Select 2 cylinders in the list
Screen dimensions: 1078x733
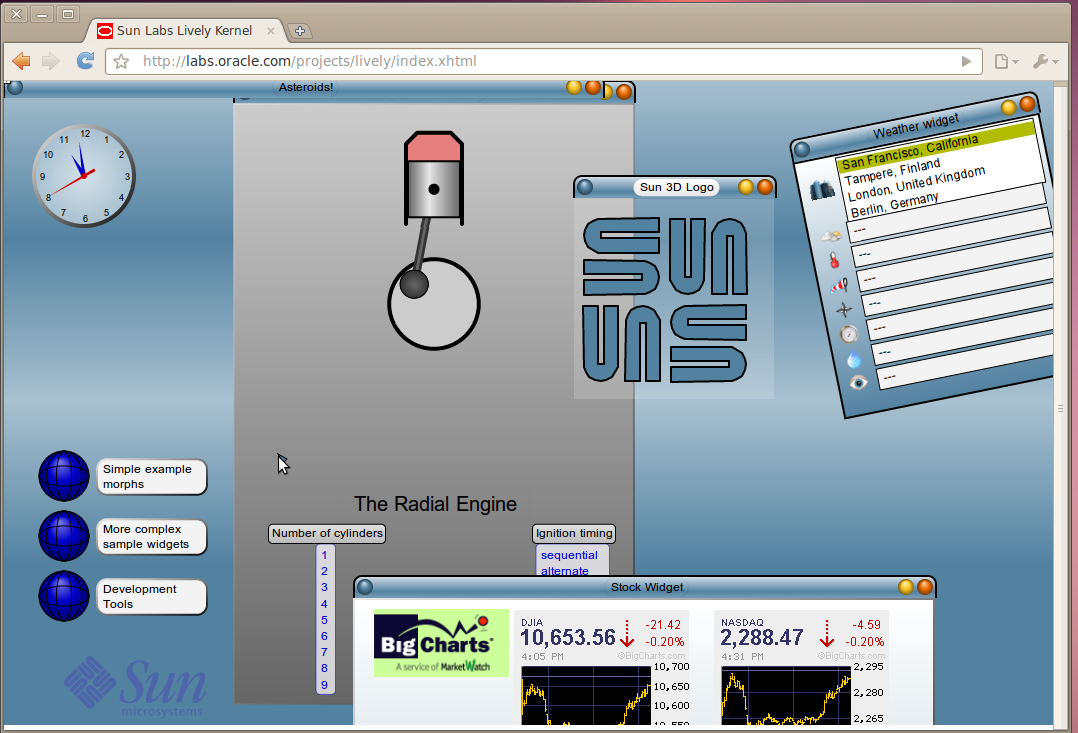click(x=324, y=571)
